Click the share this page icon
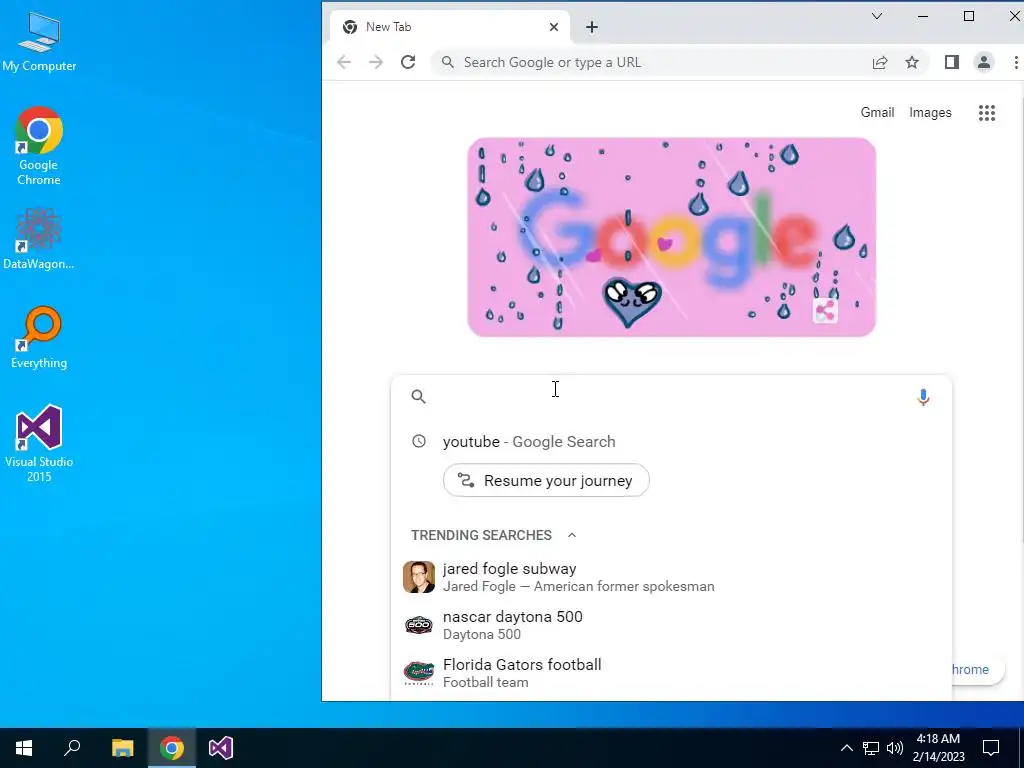 coord(880,62)
